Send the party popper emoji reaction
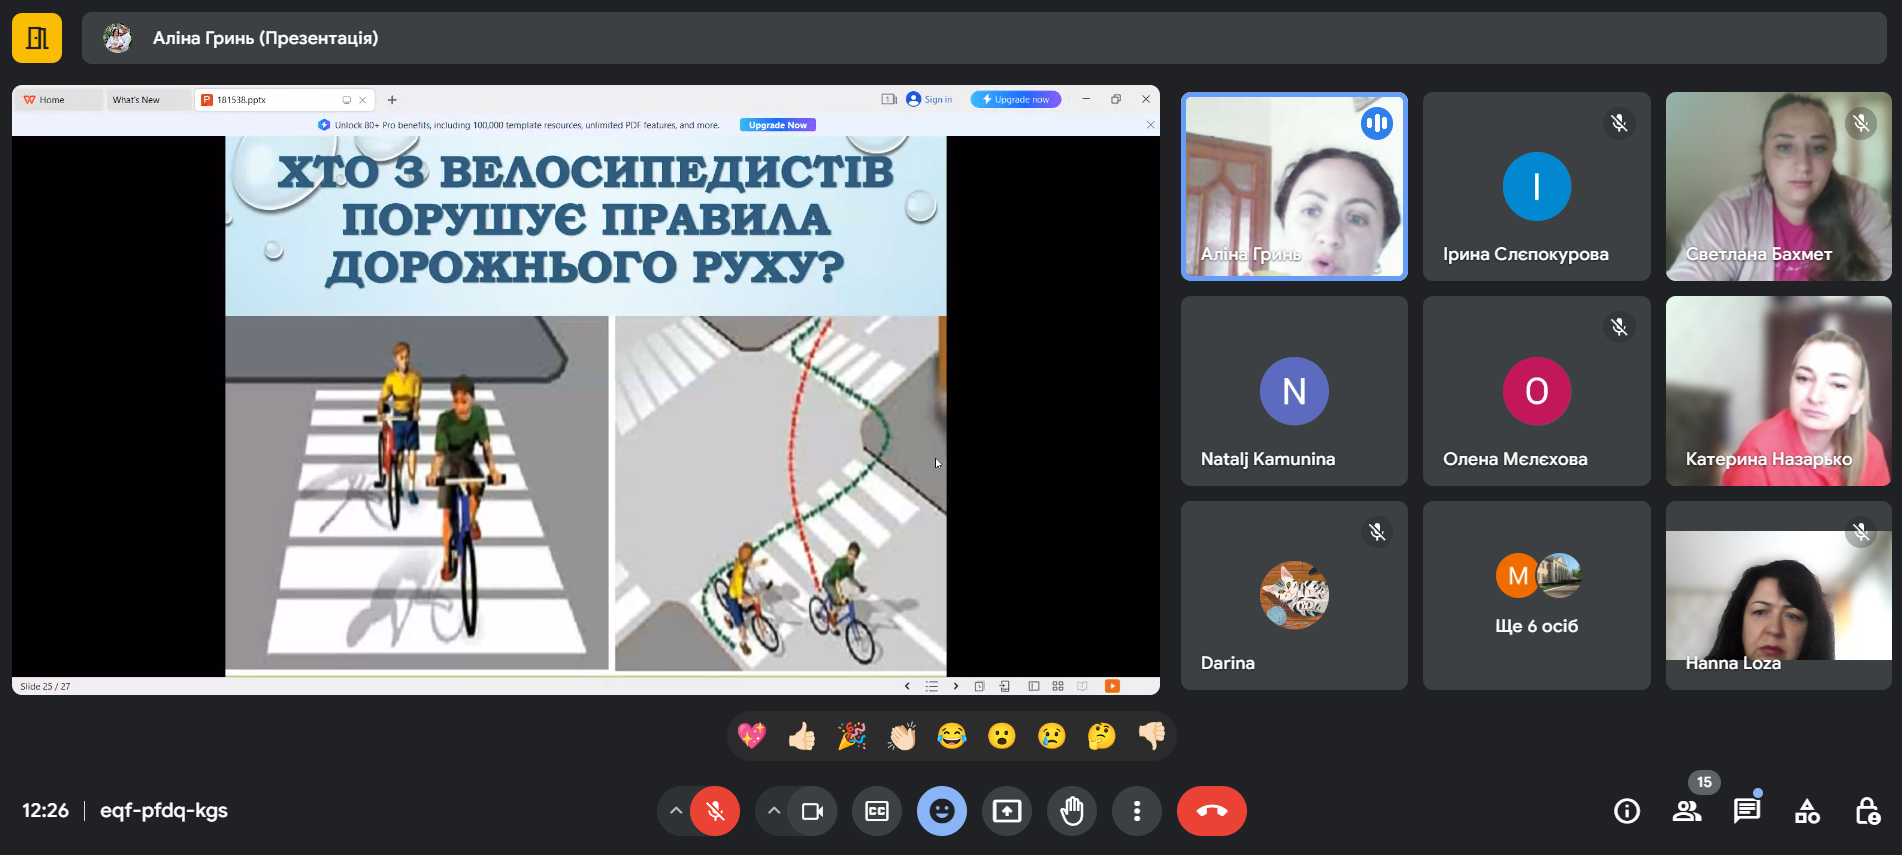Viewport: 1902px width, 855px height. pos(851,737)
